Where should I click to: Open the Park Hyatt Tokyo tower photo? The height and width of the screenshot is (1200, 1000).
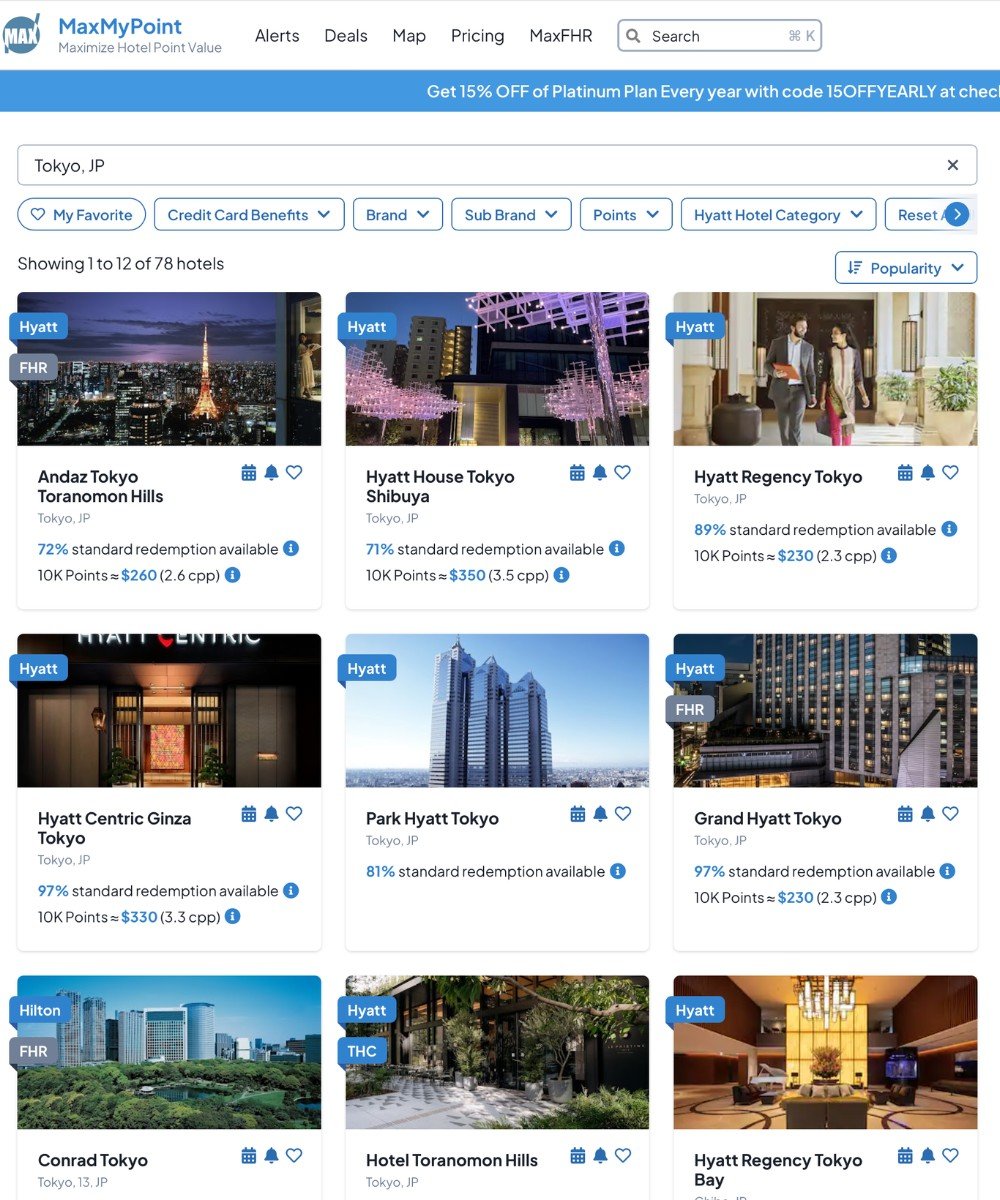tap(497, 710)
